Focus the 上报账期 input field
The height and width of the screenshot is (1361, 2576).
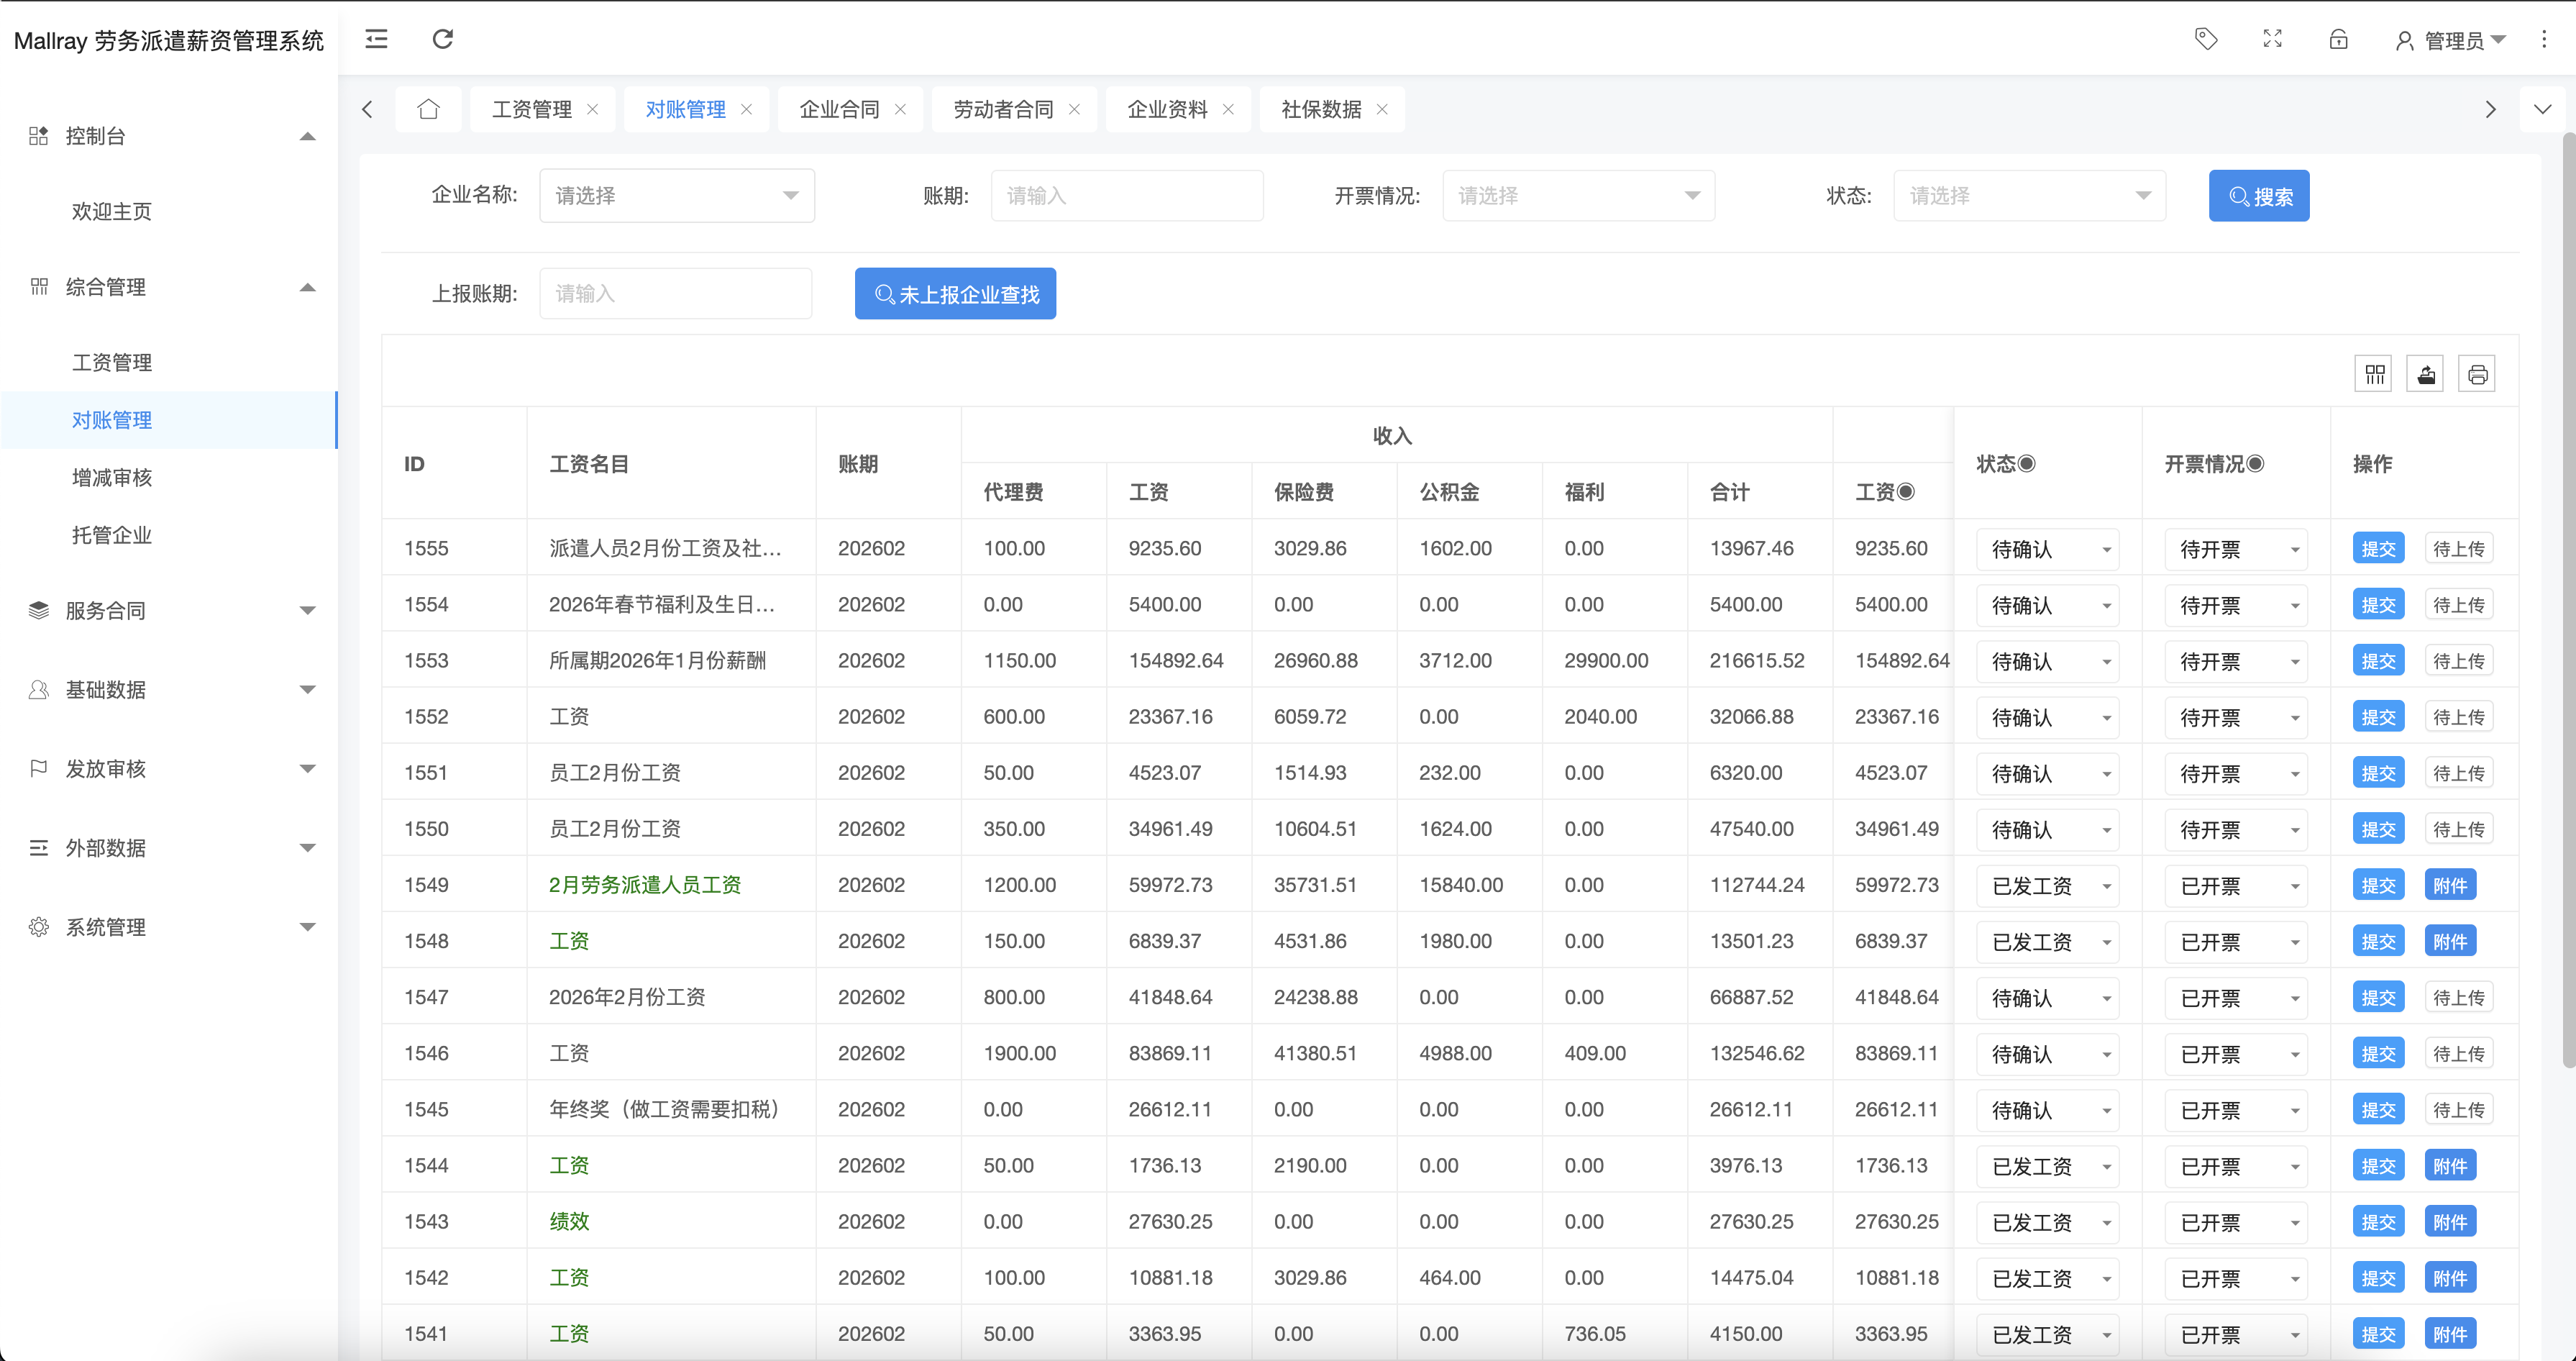[x=675, y=293]
